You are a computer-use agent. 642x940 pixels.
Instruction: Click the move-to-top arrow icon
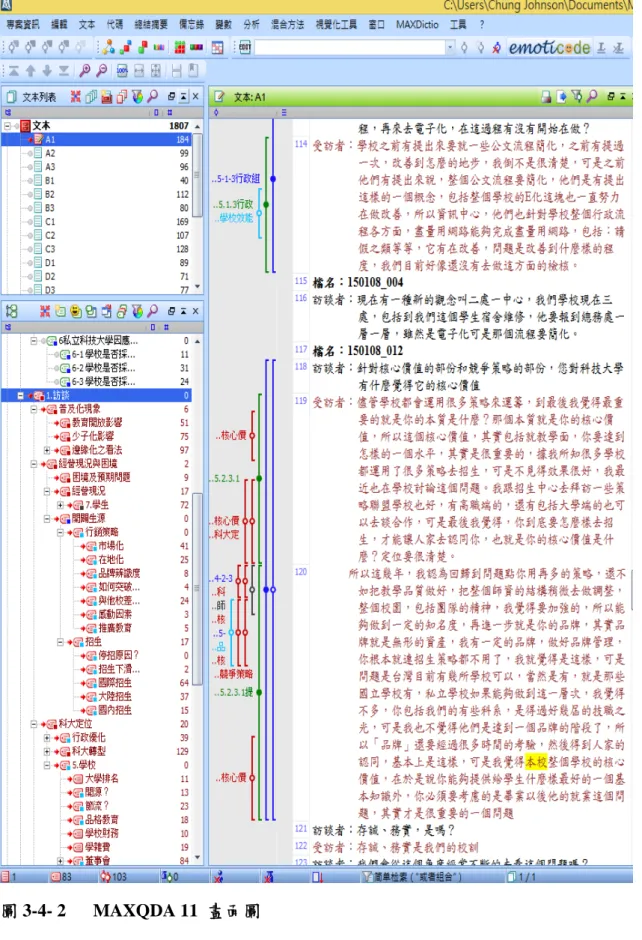point(13,71)
